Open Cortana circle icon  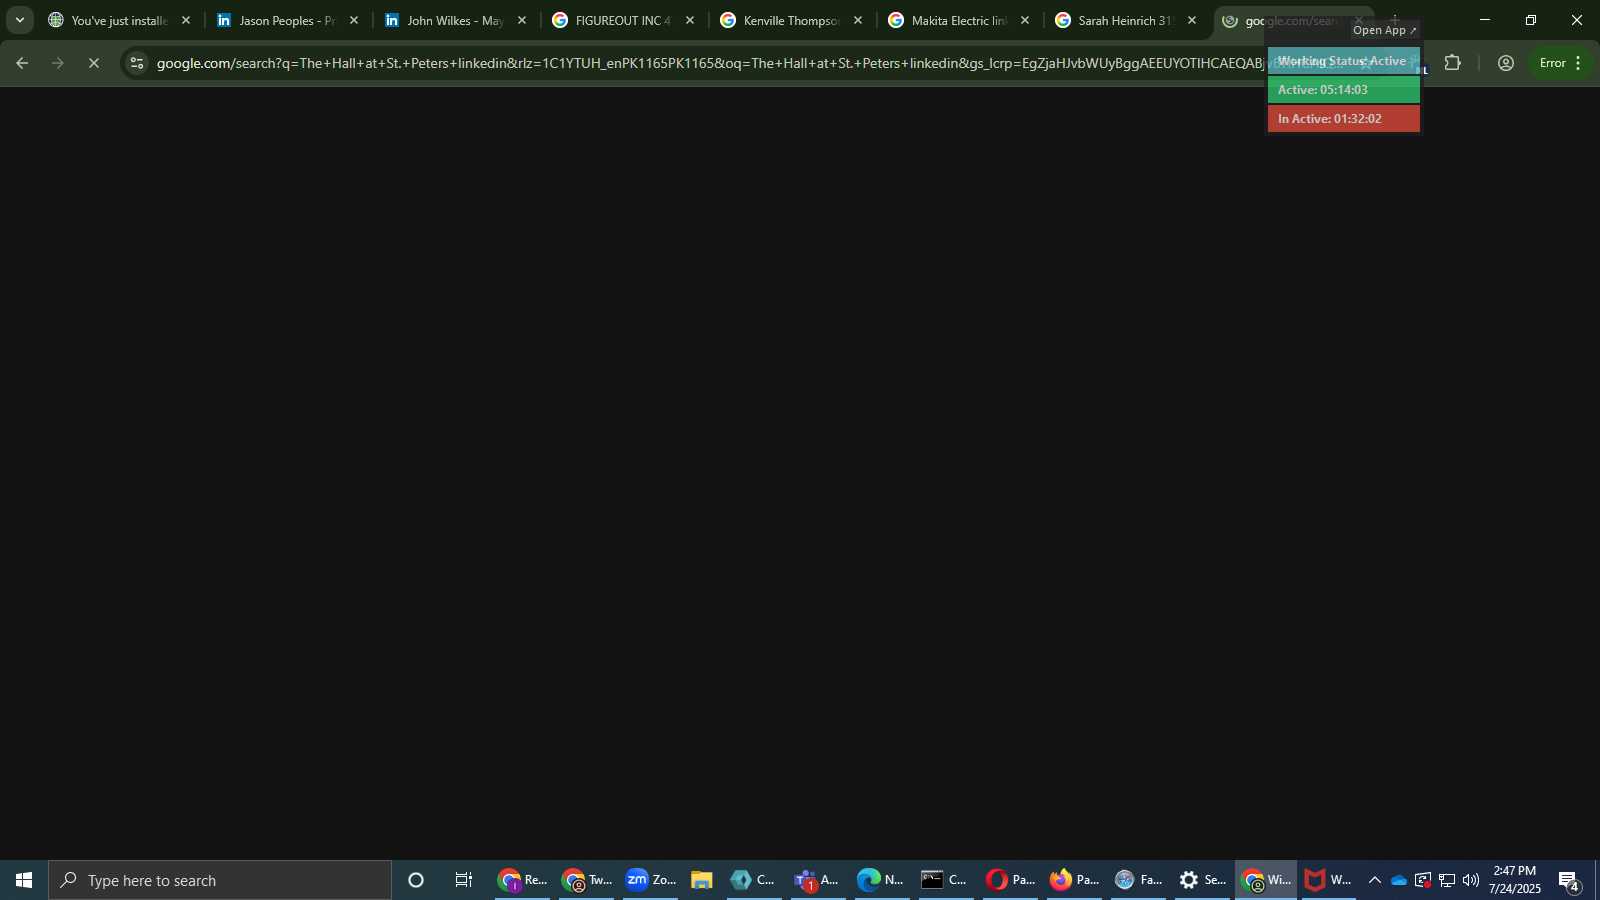click(416, 880)
